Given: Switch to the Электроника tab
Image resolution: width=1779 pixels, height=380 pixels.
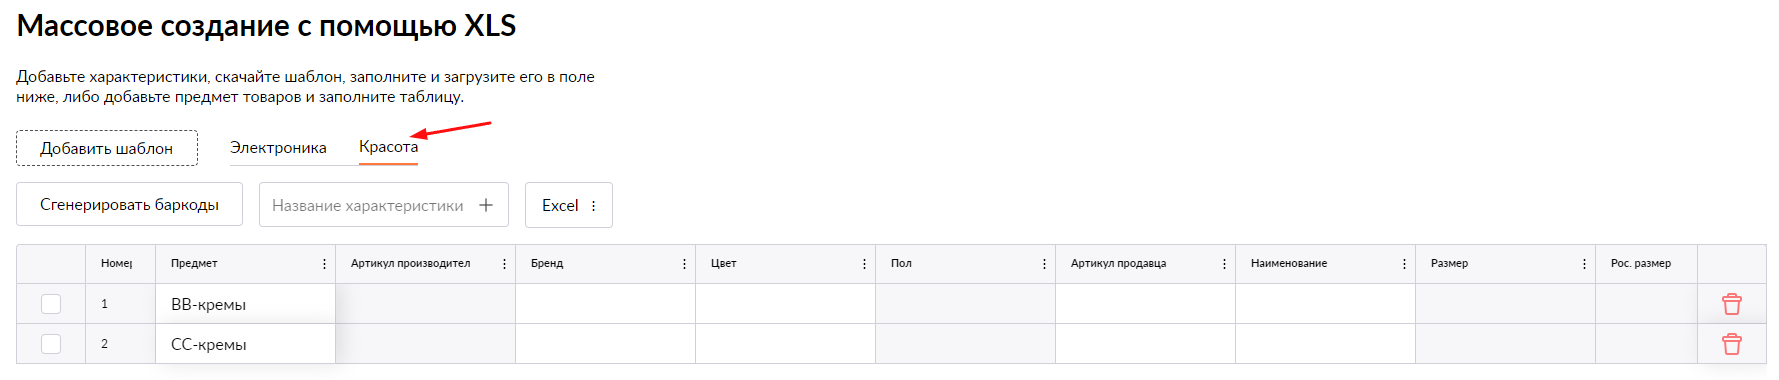Looking at the screenshot, I should pyautogui.click(x=278, y=148).
